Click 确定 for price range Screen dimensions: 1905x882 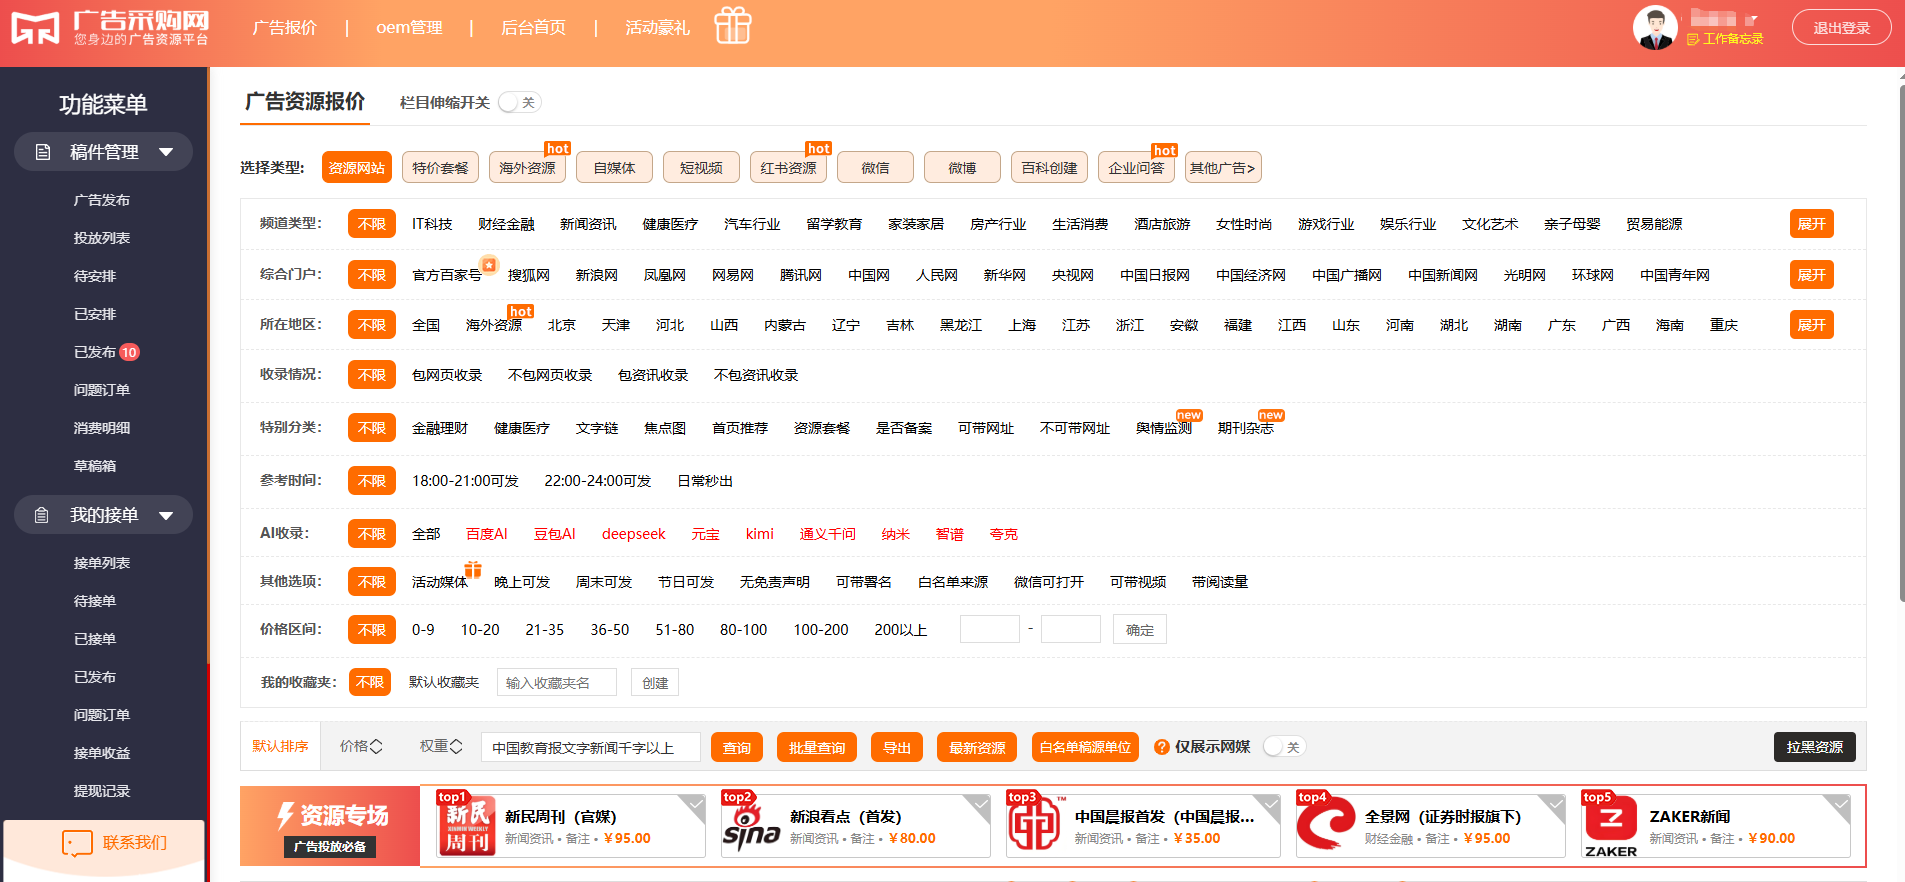tap(1140, 630)
